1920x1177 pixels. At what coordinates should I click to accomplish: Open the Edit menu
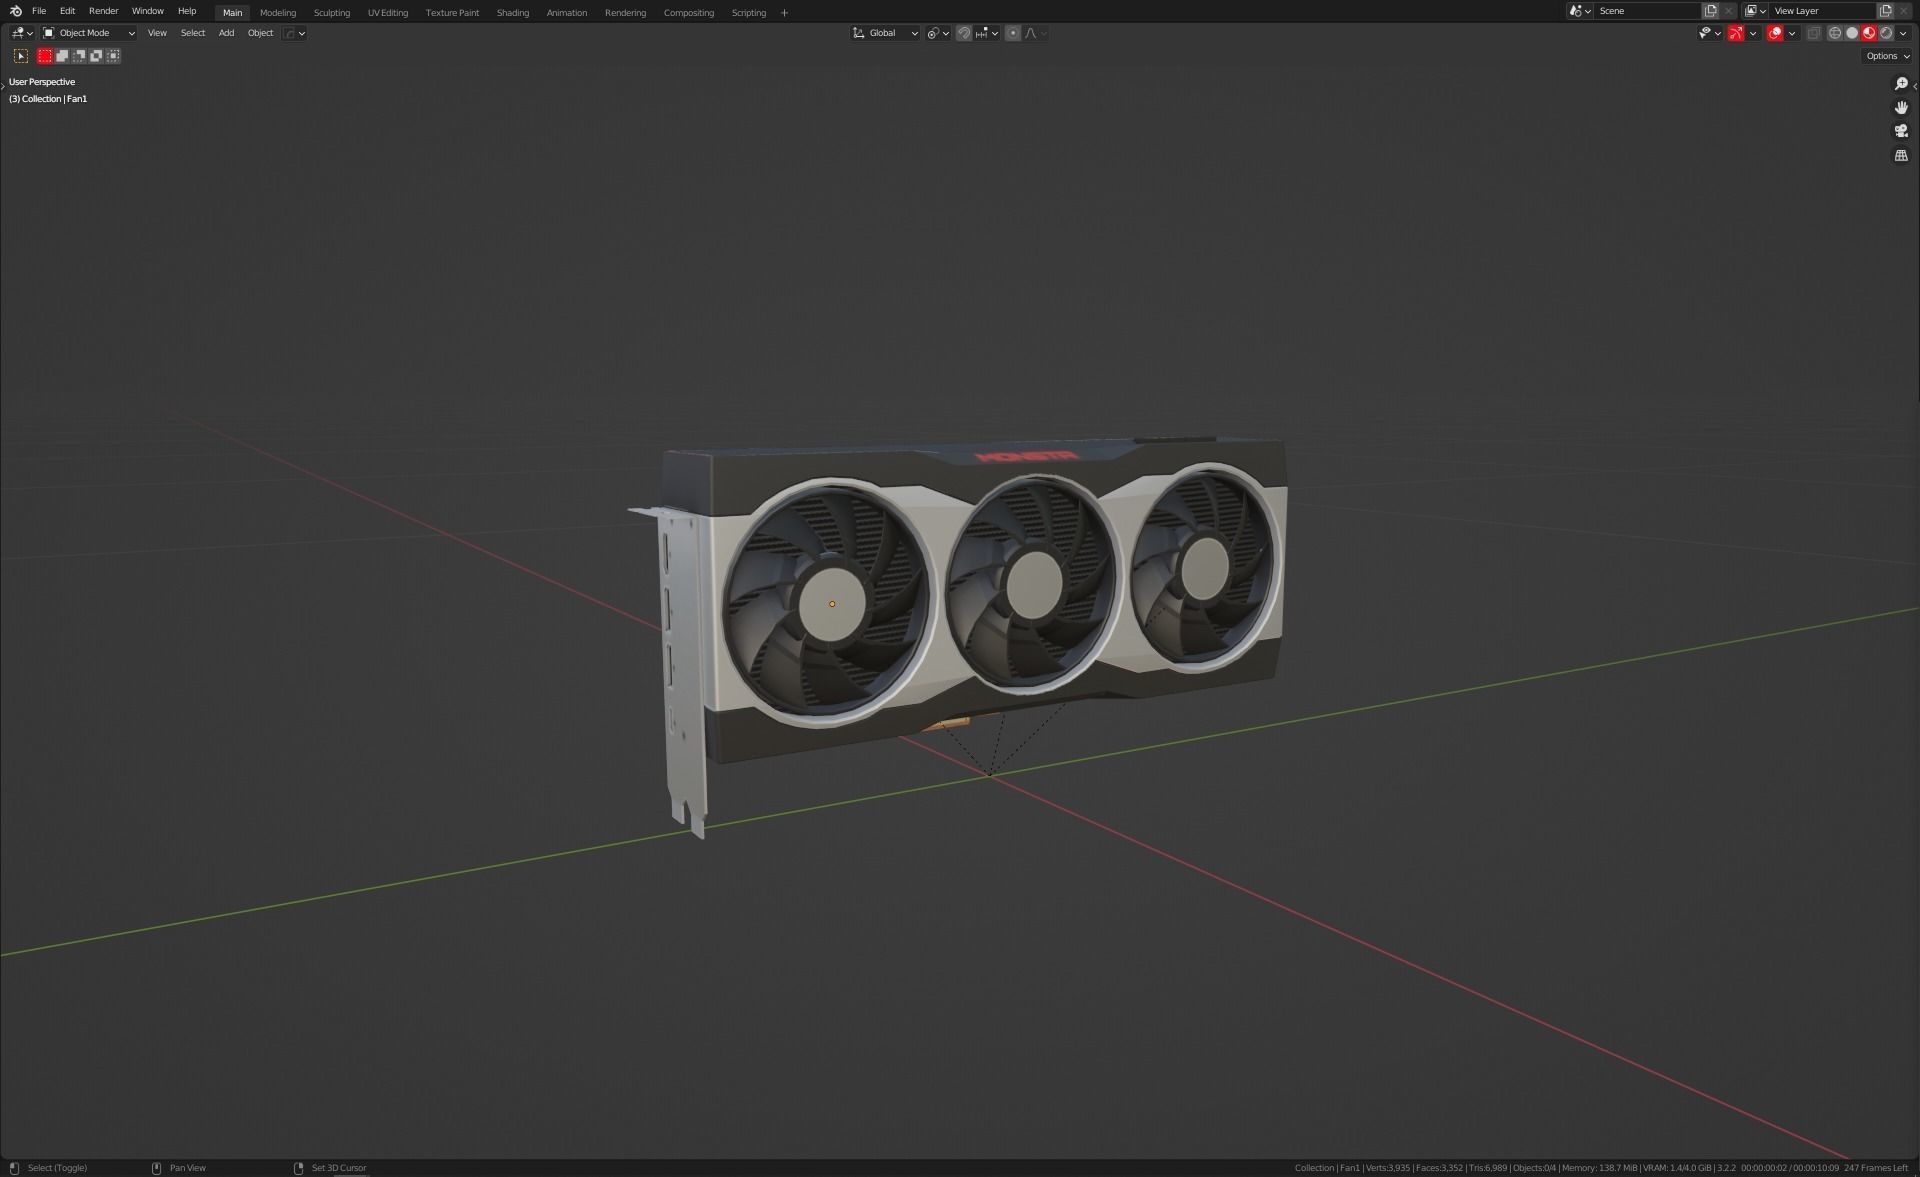coord(67,11)
